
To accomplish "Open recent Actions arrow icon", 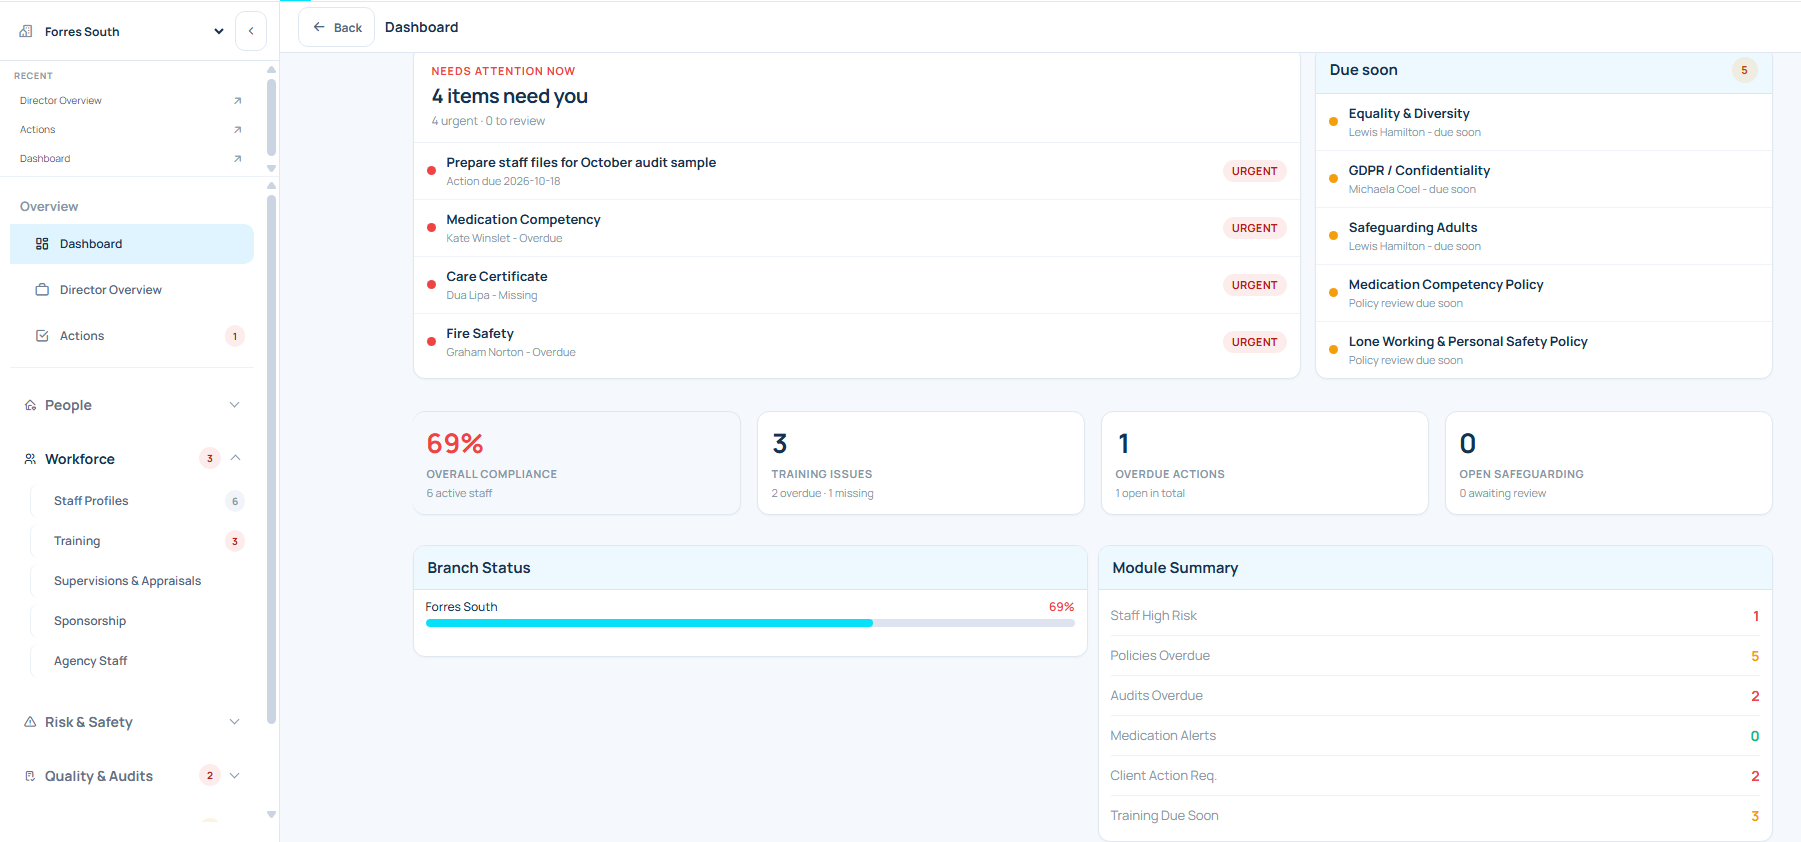I will 237,130.
